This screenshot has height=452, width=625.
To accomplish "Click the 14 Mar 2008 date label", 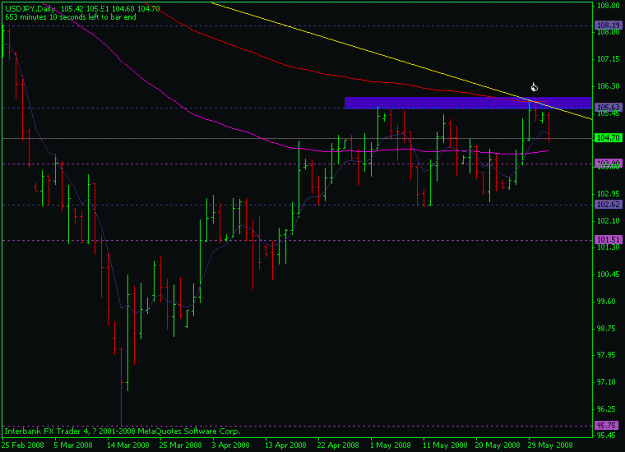I will (128, 445).
